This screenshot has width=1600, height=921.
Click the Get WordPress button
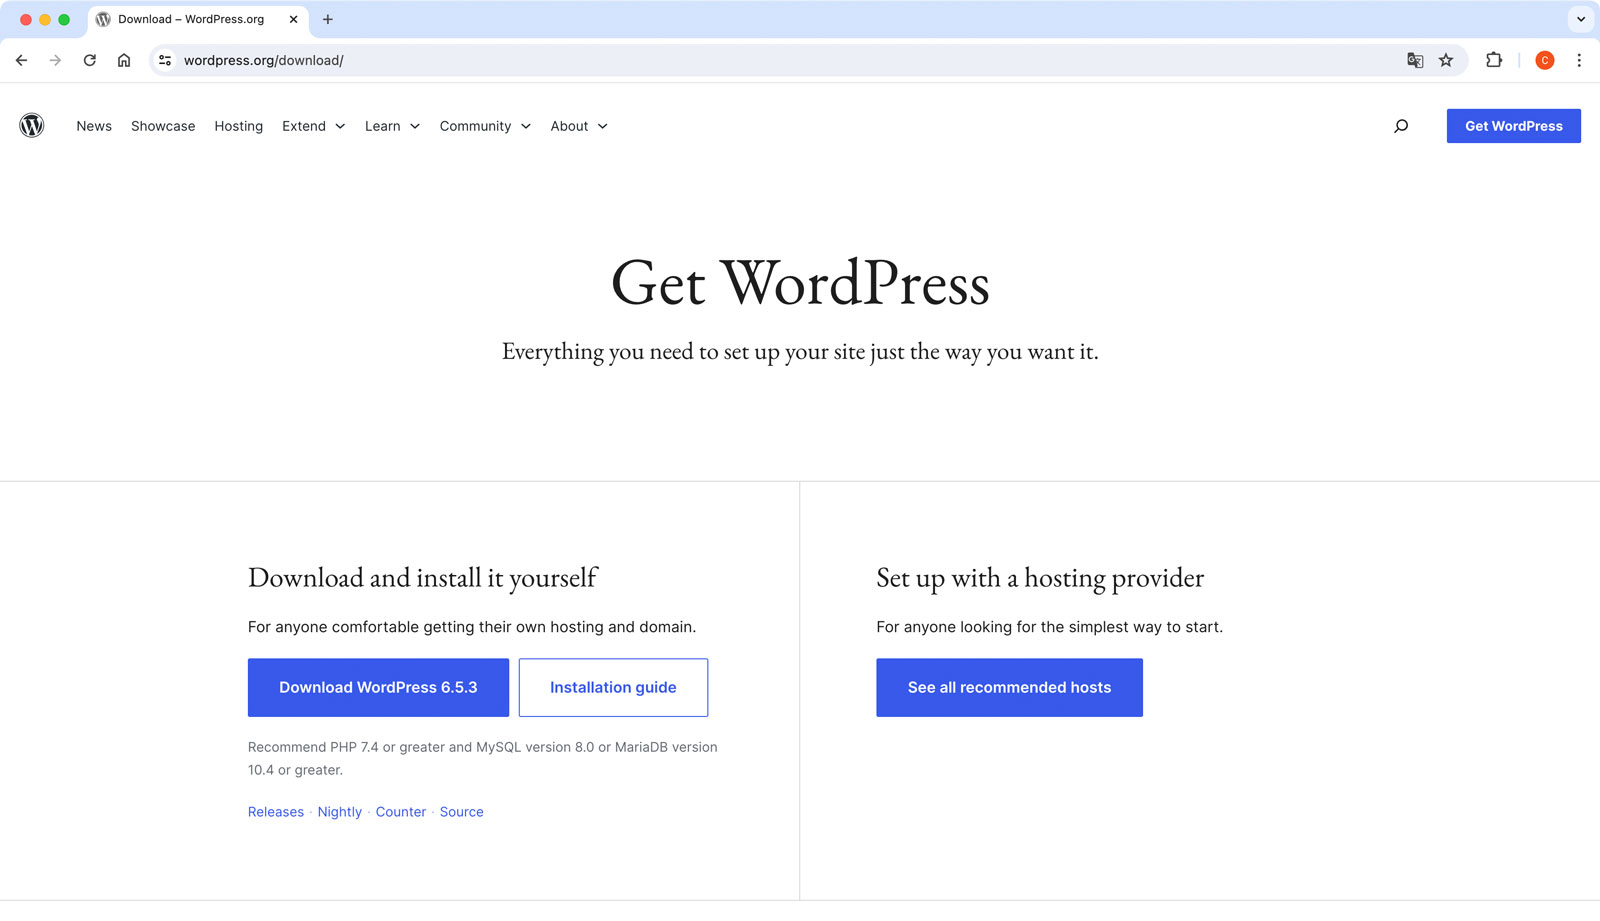point(1513,126)
